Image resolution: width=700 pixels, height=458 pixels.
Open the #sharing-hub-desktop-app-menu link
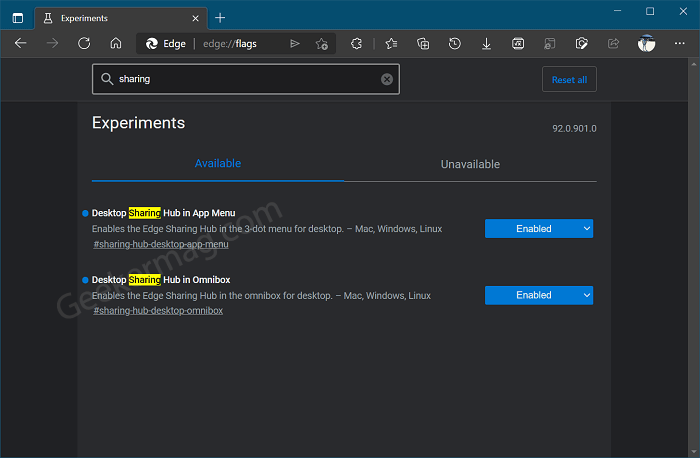pyautogui.click(x=161, y=244)
